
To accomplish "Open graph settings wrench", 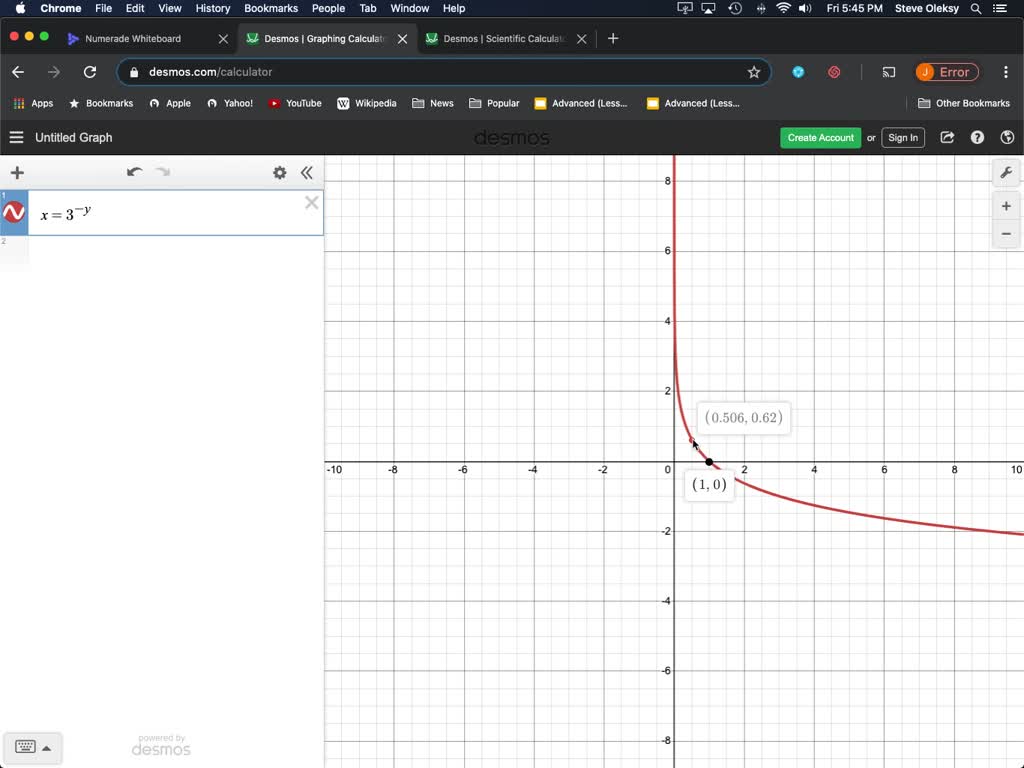I will (1006, 173).
